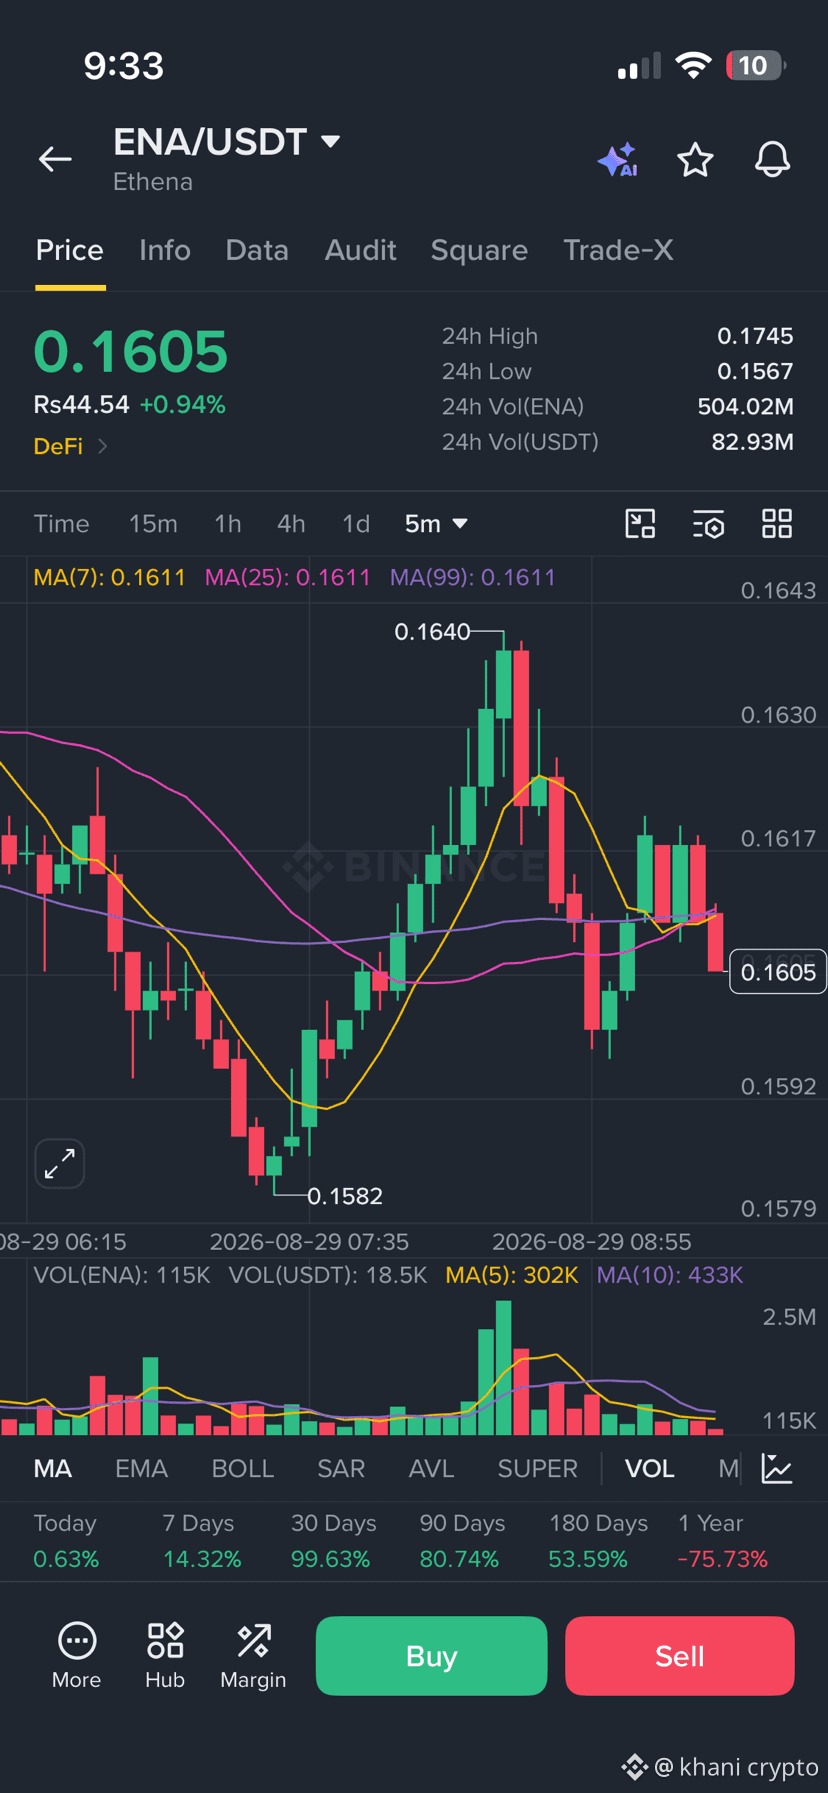Viewport: 828px width, 1793px height.
Task: Tap the MA(7) legend value
Action: (110, 577)
